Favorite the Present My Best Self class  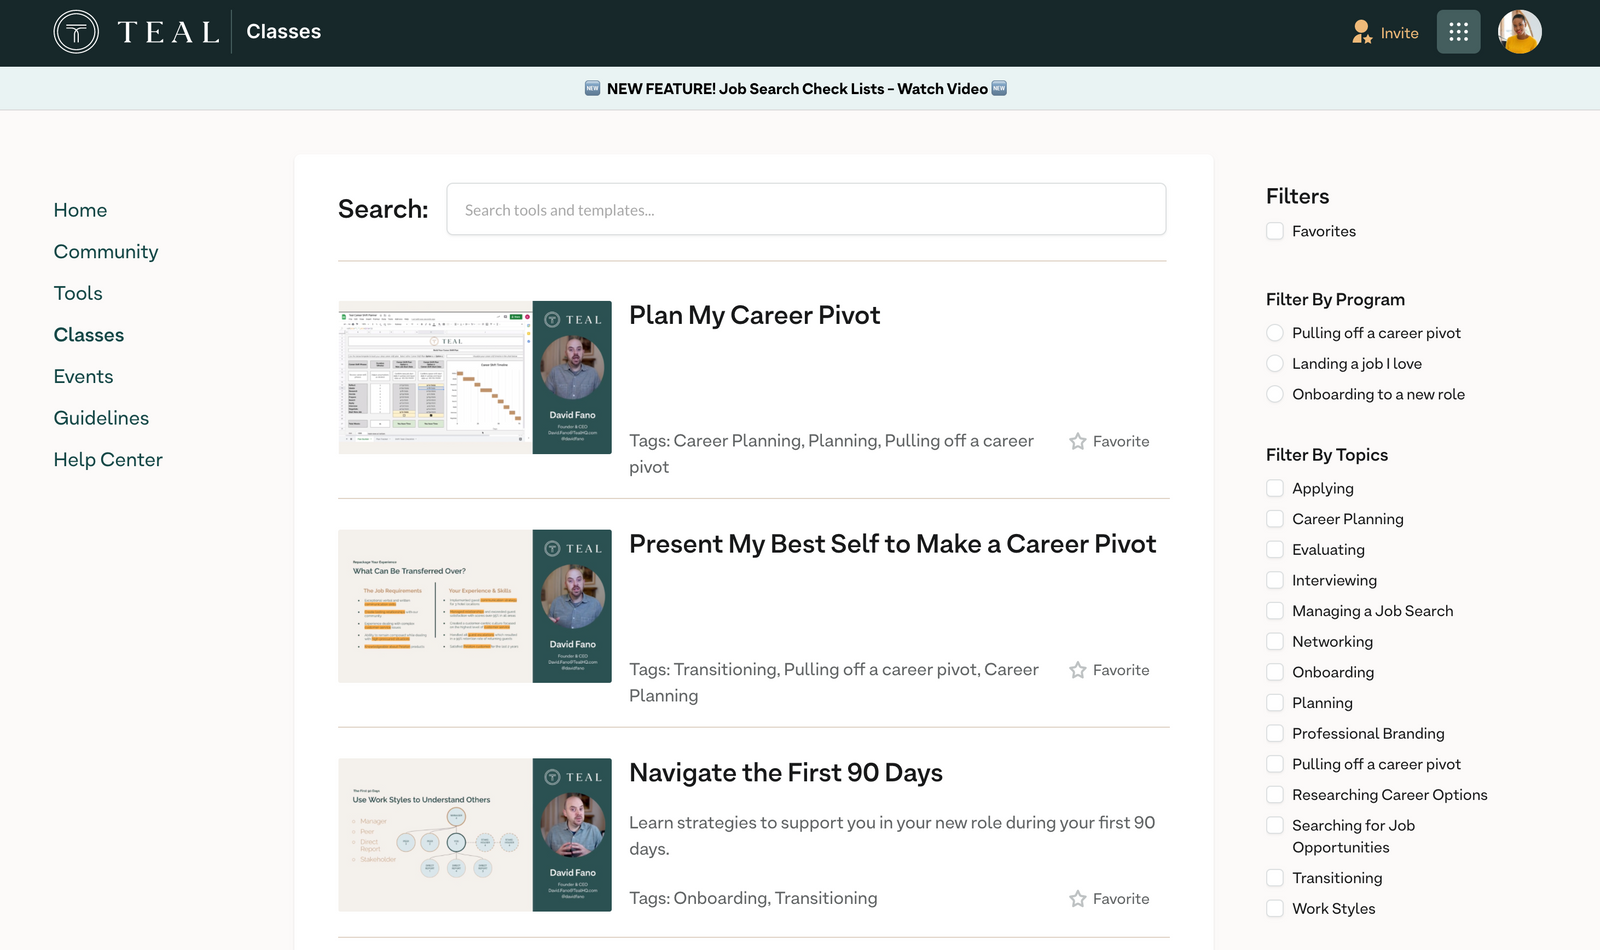pos(1108,670)
